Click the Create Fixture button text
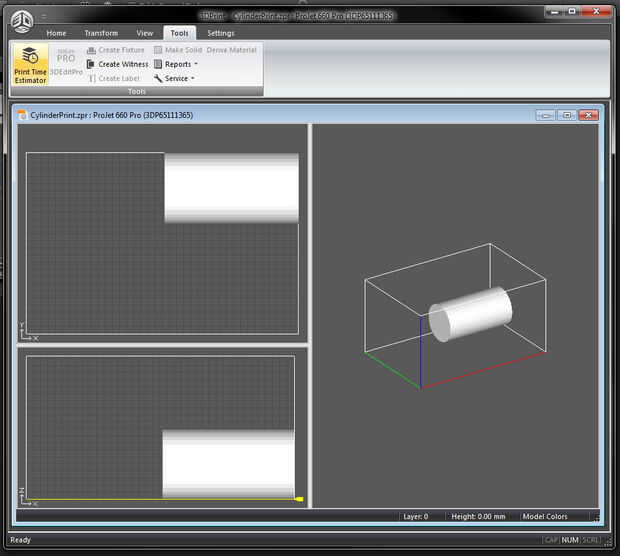 121,50
